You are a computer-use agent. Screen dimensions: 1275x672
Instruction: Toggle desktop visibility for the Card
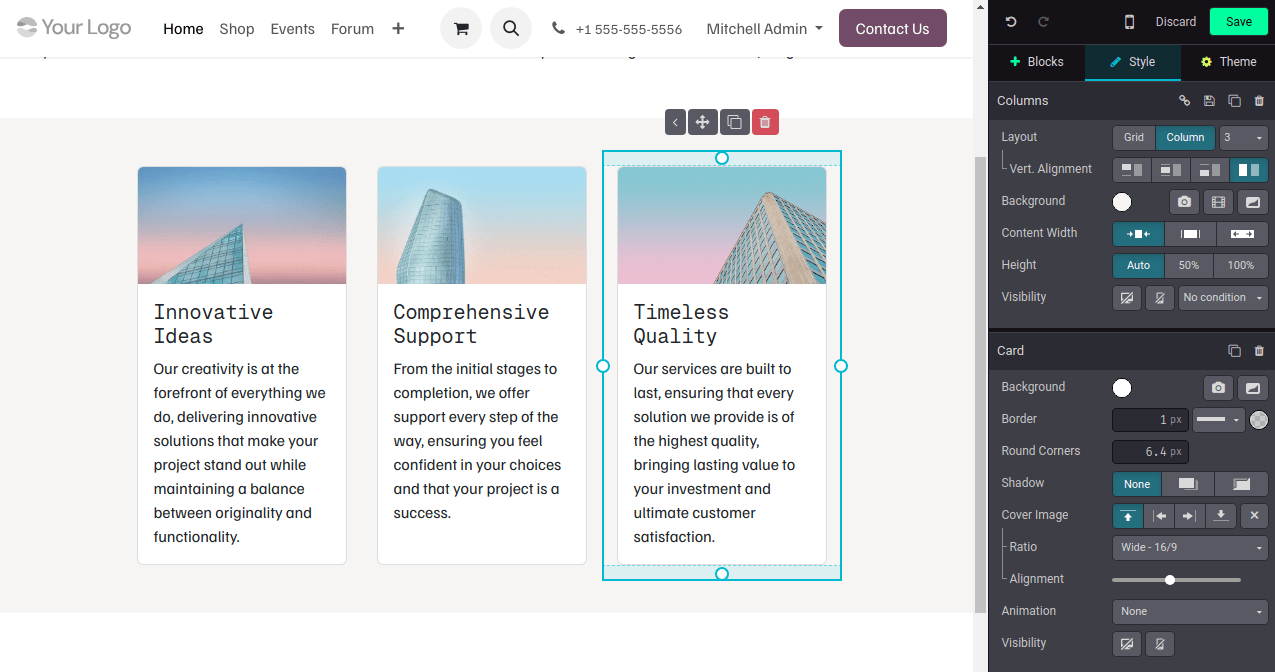pyautogui.click(x=1127, y=643)
